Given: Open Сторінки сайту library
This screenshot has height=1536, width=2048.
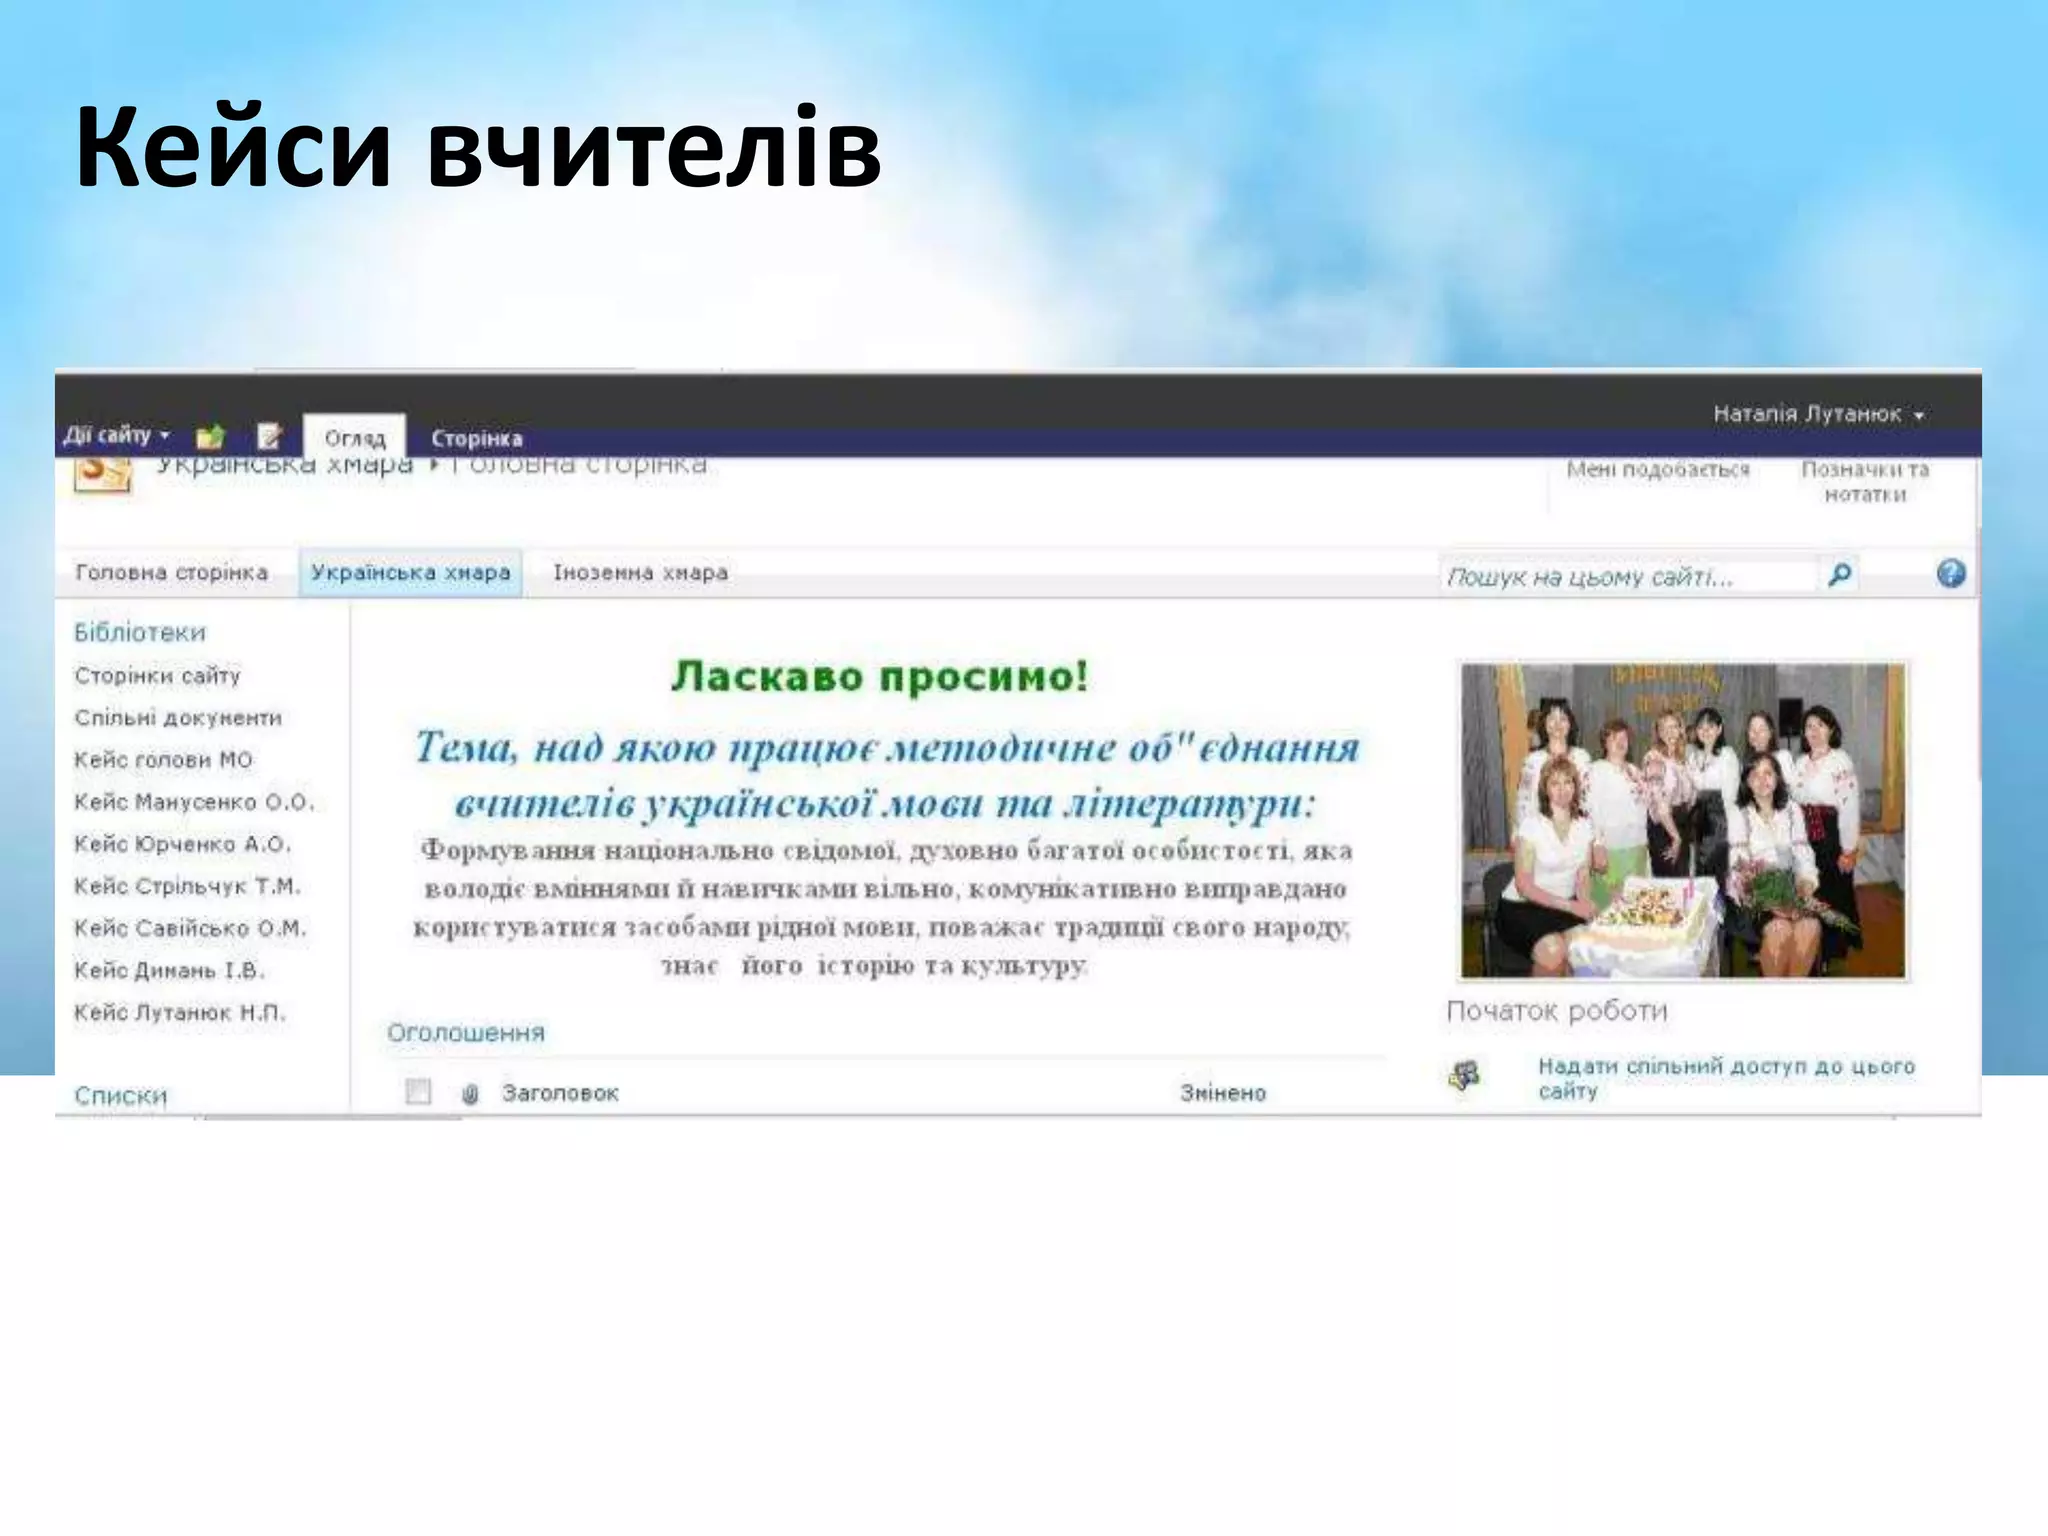Looking at the screenshot, I should pos(158,676).
